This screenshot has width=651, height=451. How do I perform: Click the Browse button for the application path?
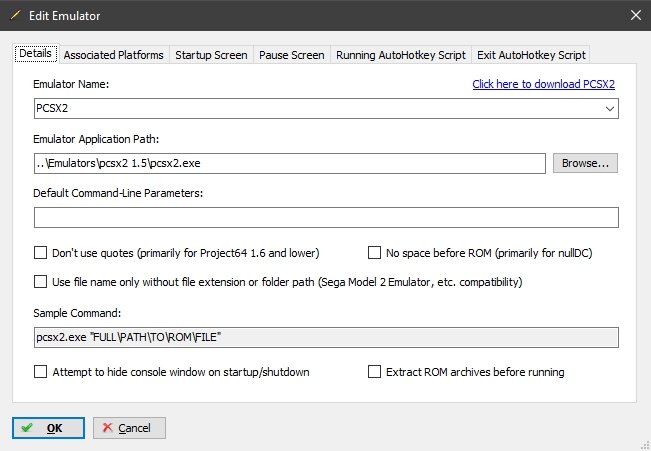coord(585,163)
